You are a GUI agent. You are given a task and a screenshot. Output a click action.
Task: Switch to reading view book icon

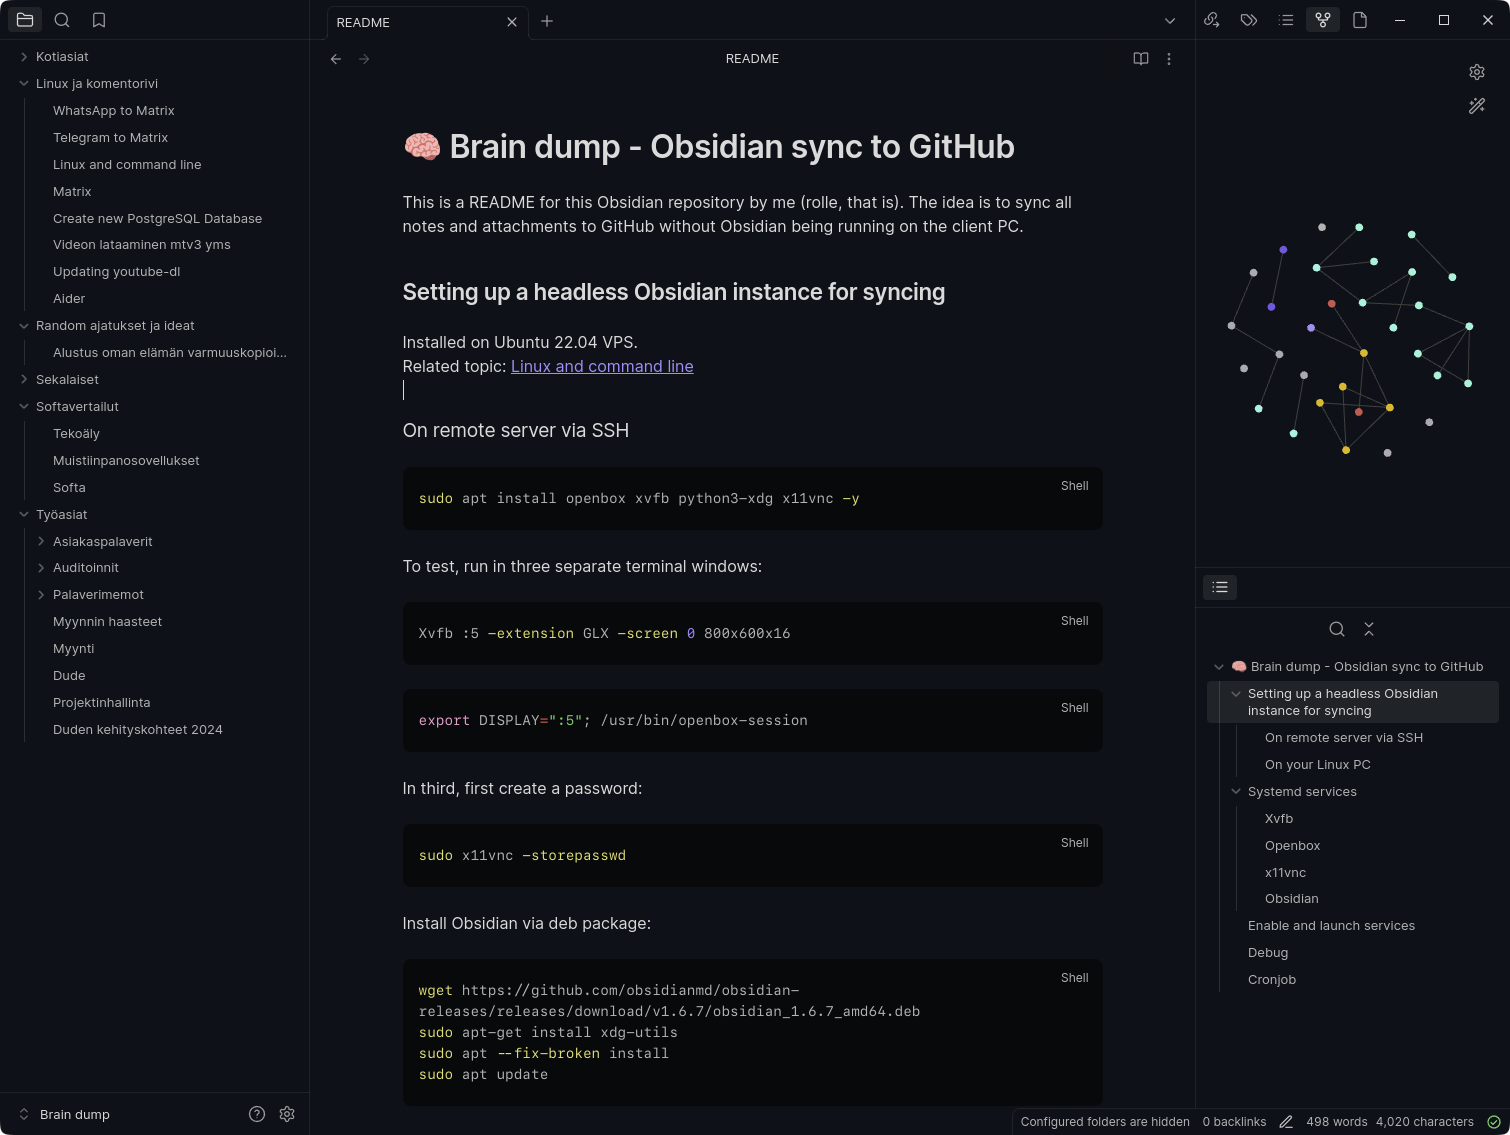coord(1141,59)
